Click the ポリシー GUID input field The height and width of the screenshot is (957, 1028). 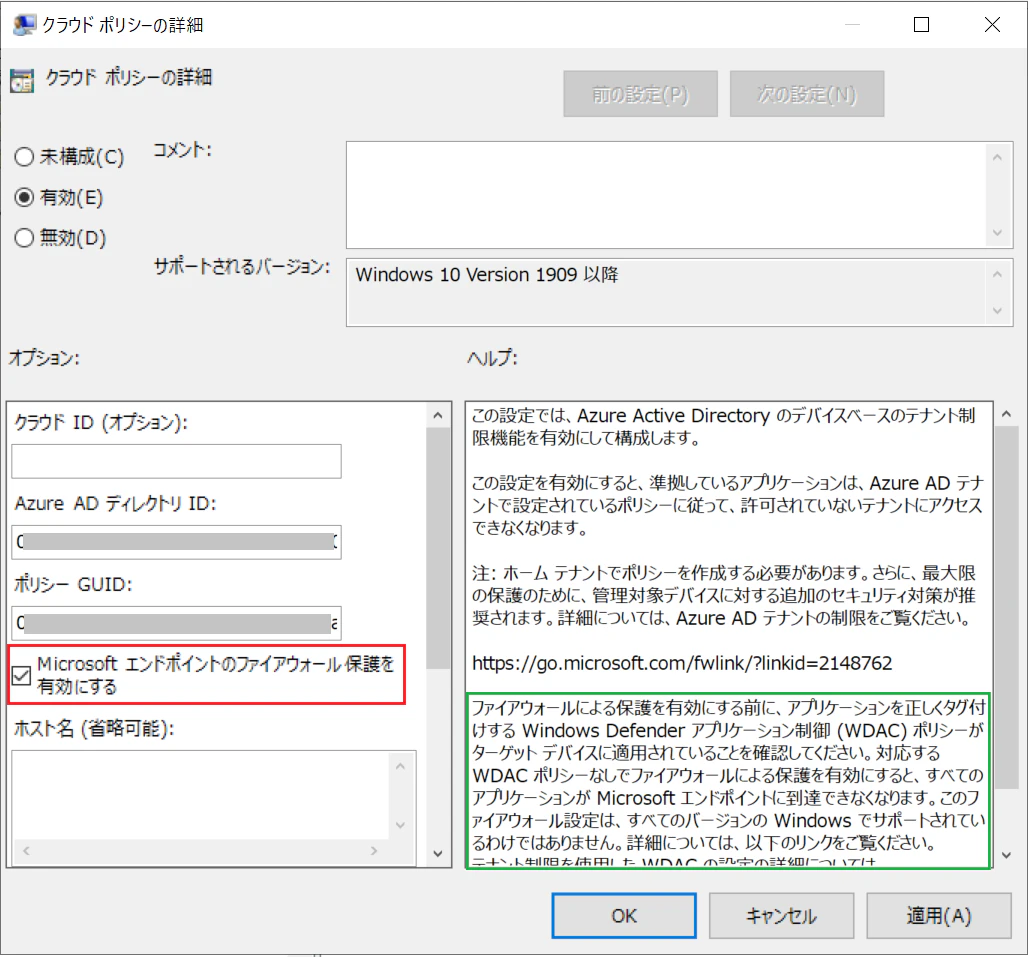coord(176,623)
